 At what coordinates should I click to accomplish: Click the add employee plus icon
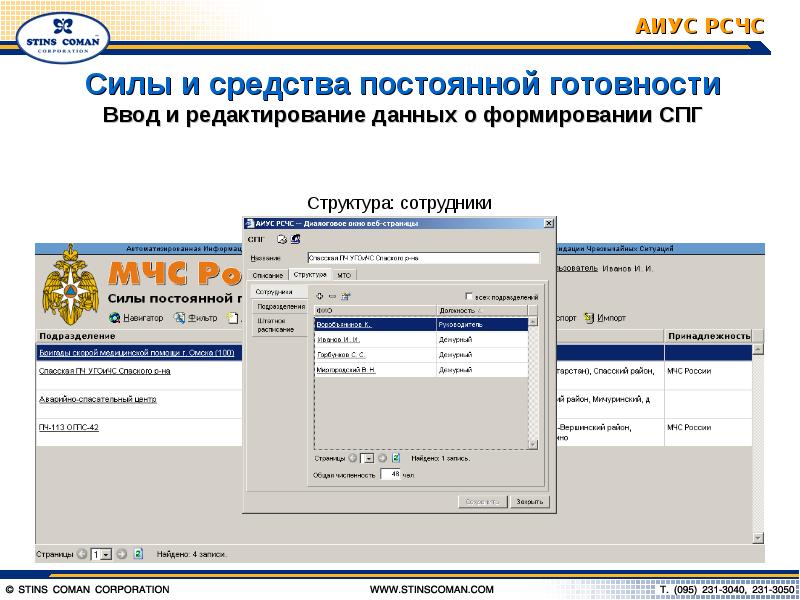coord(320,296)
